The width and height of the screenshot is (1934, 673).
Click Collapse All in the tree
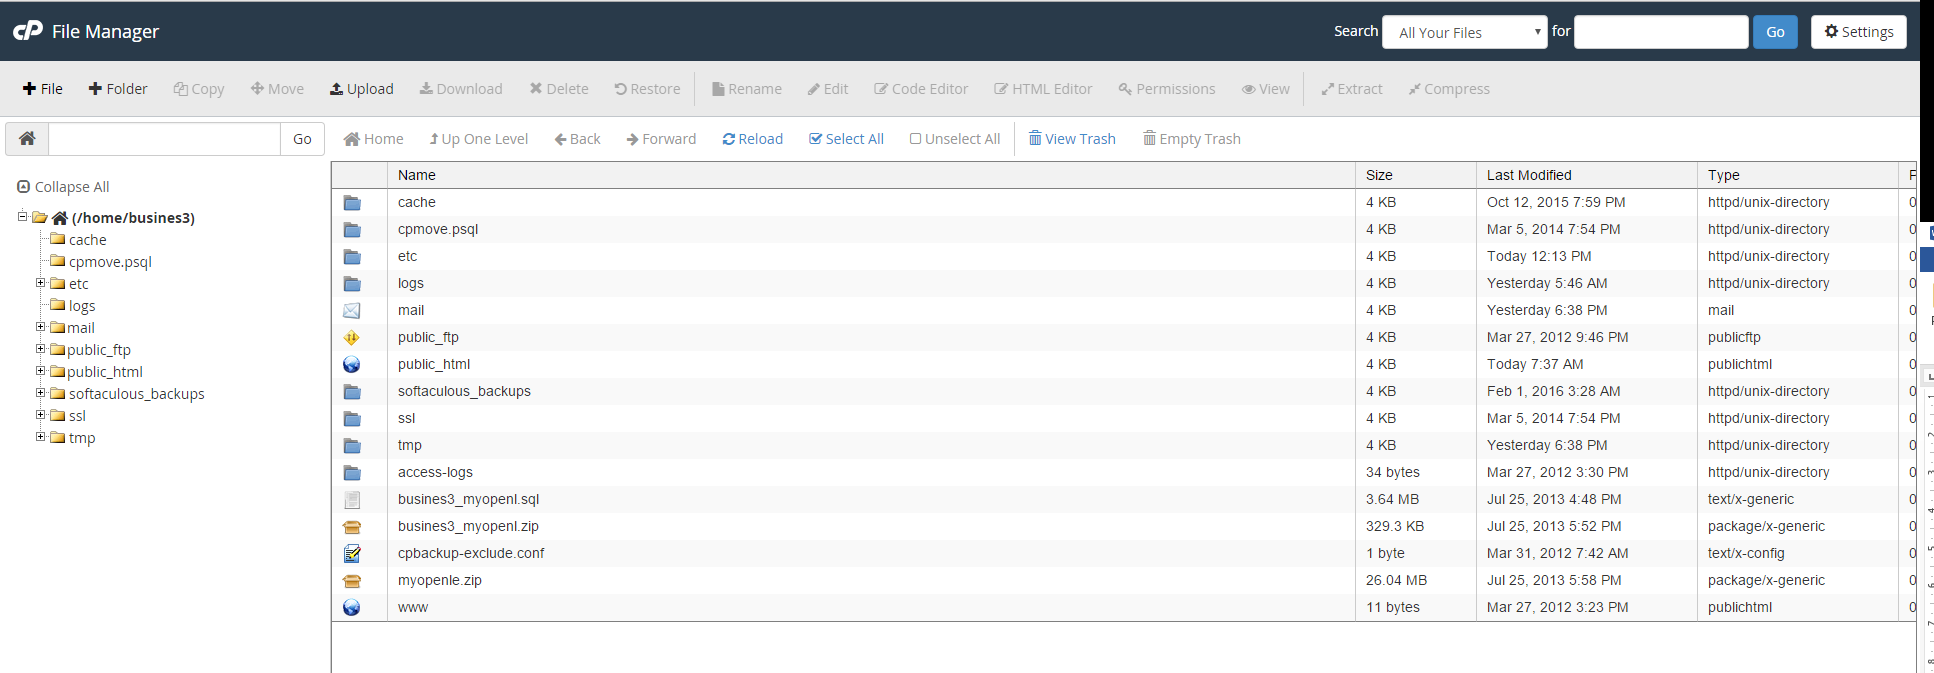tap(64, 187)
